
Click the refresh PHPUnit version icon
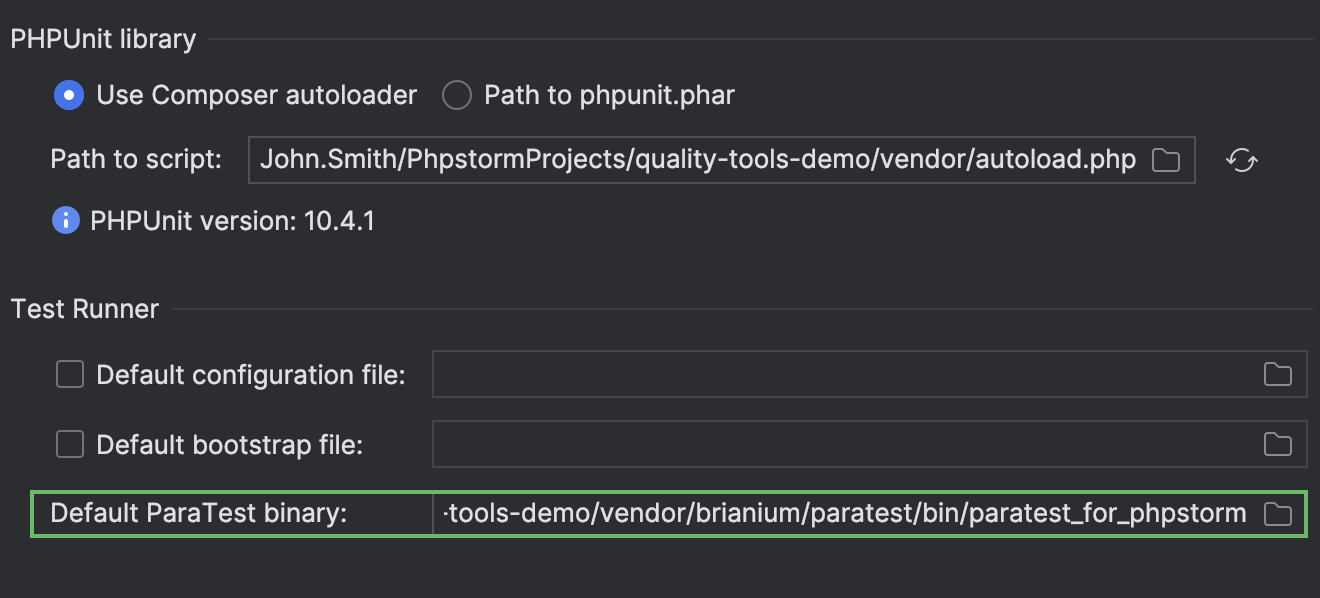1241,160
